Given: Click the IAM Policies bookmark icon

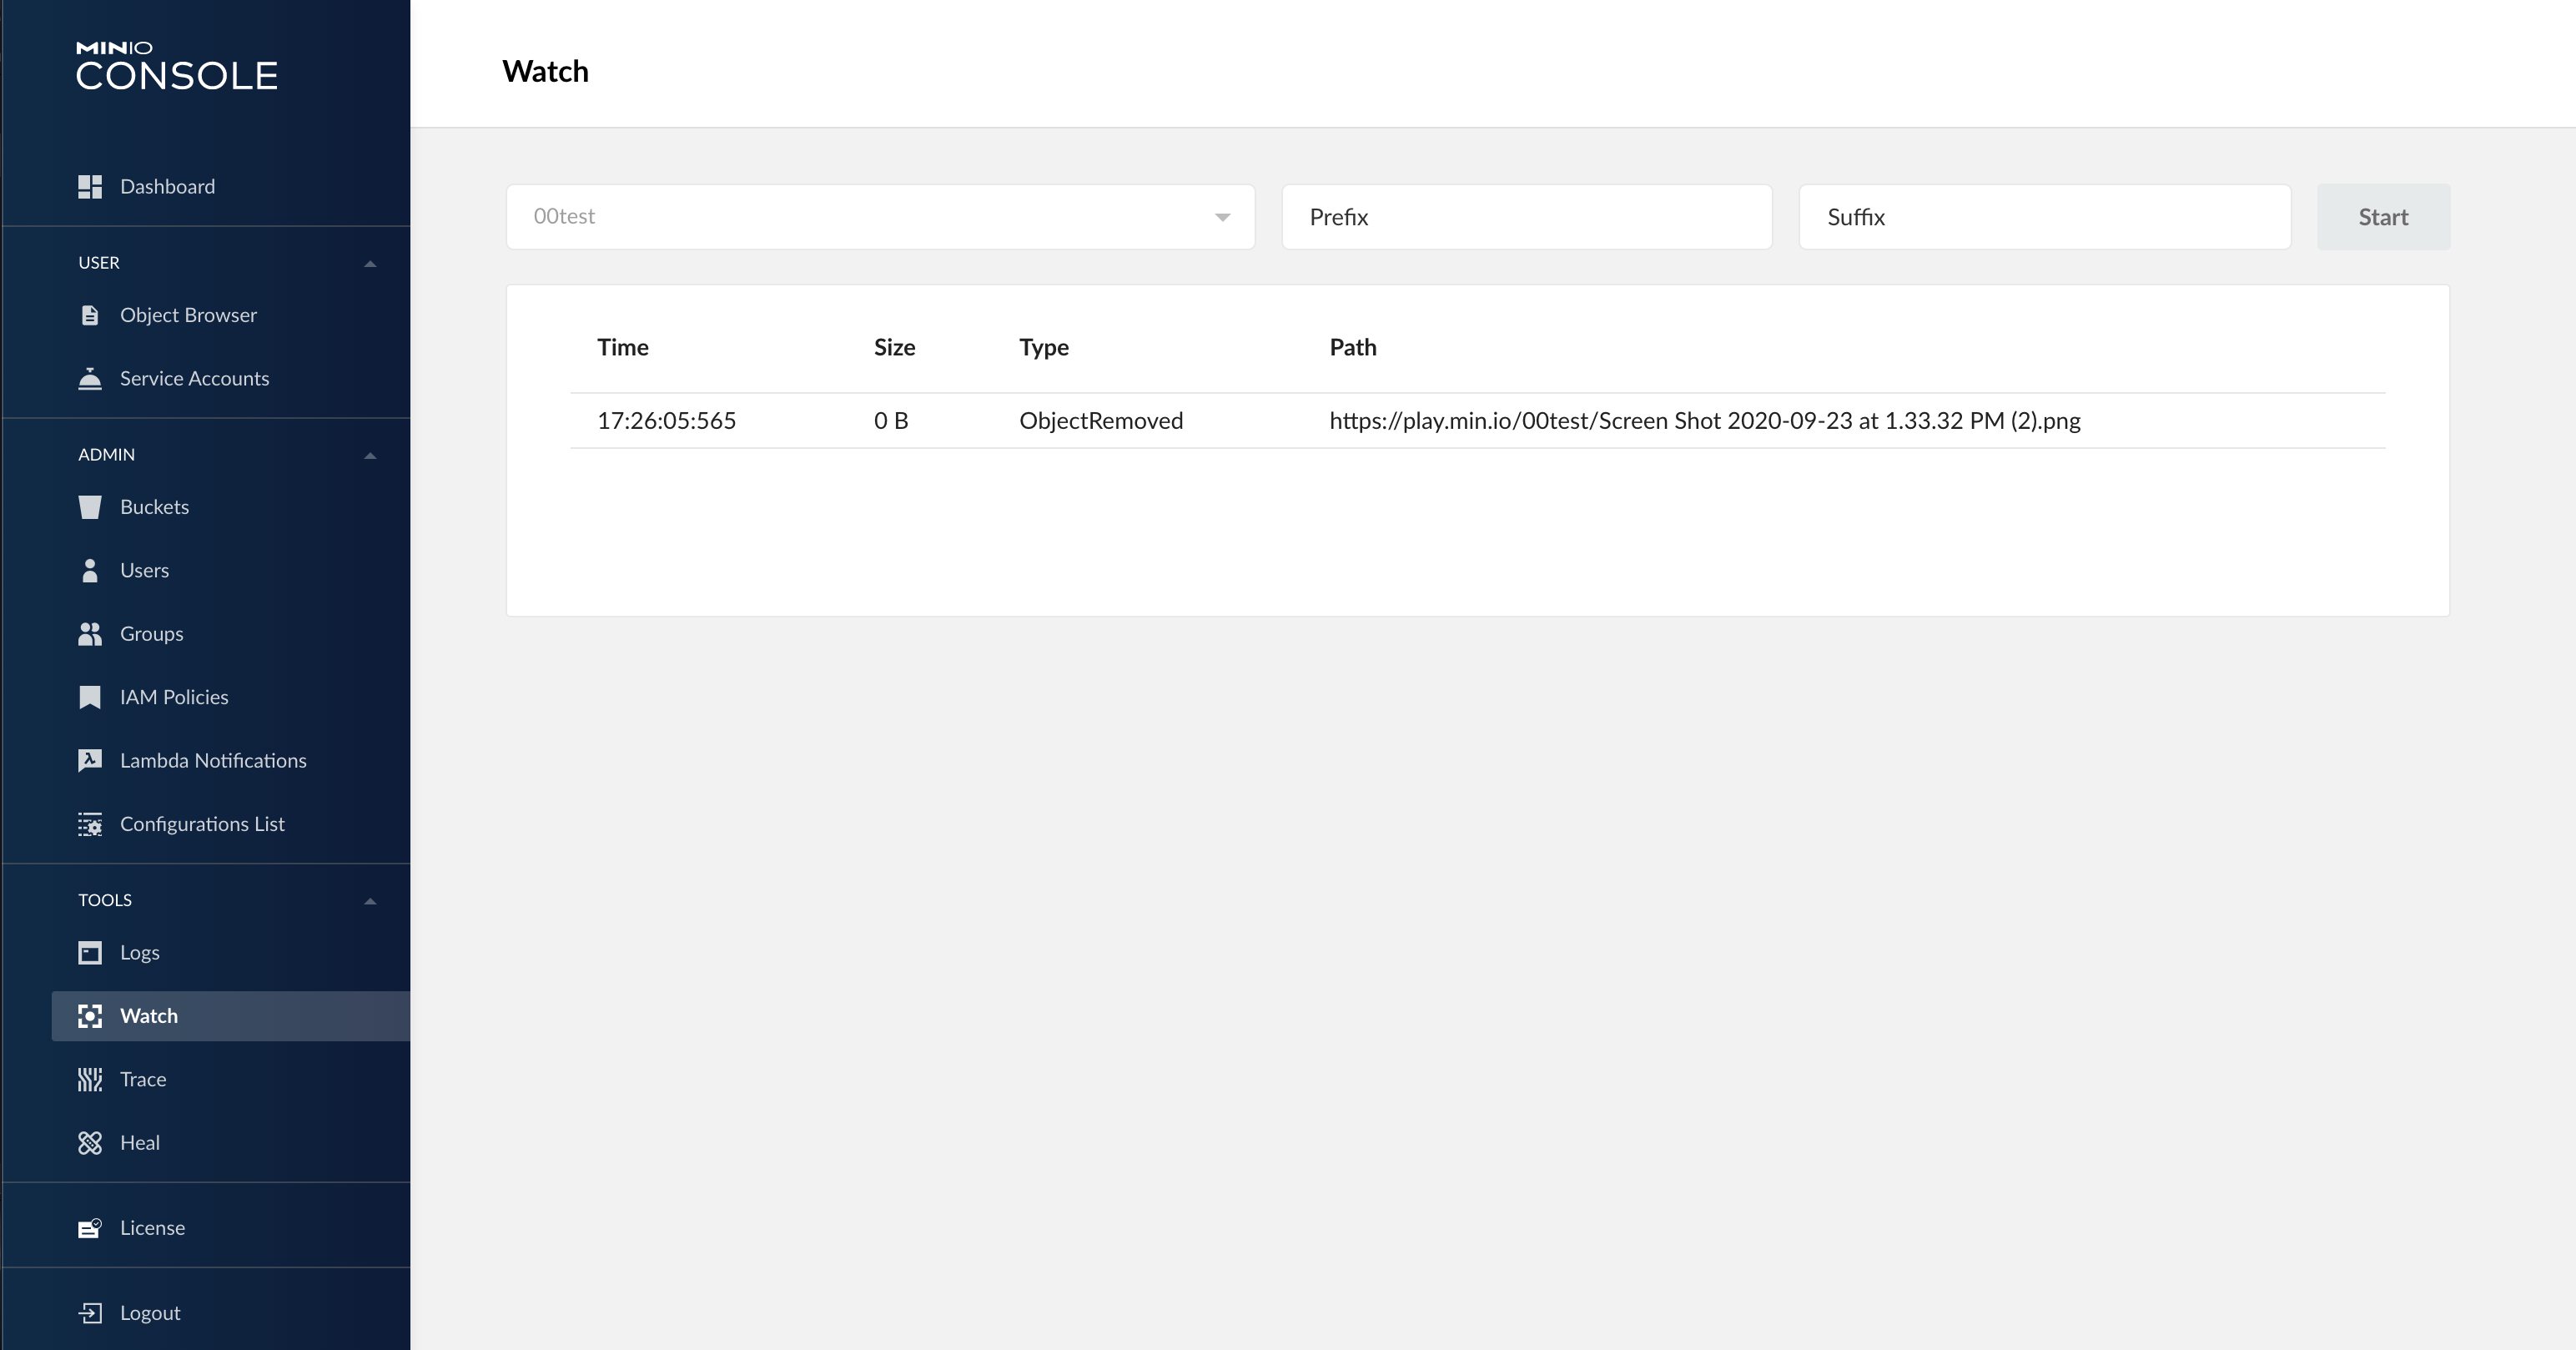Looking at the screenshot, I should [90, 697].
